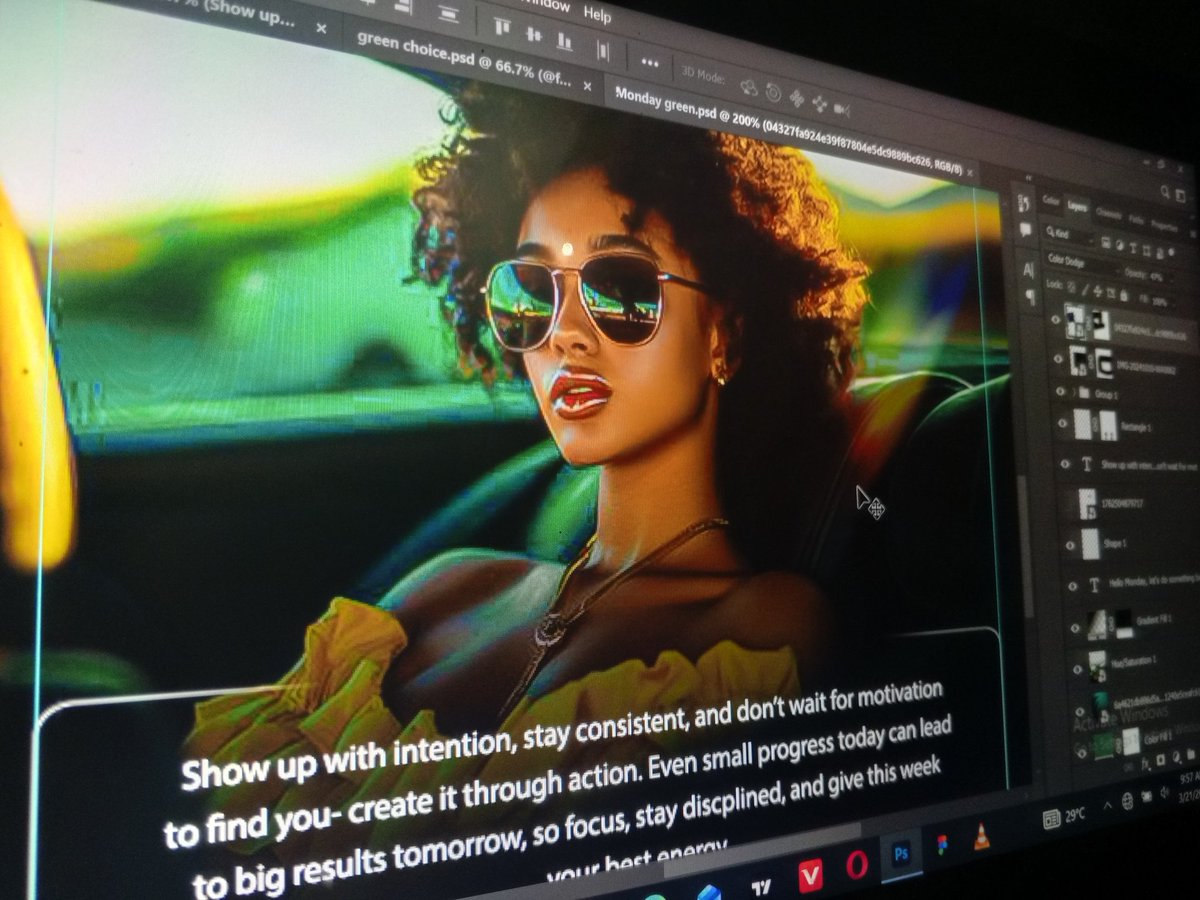
Task: Hide the IMG-2024 layer
Action: (x=1058, y=359)
